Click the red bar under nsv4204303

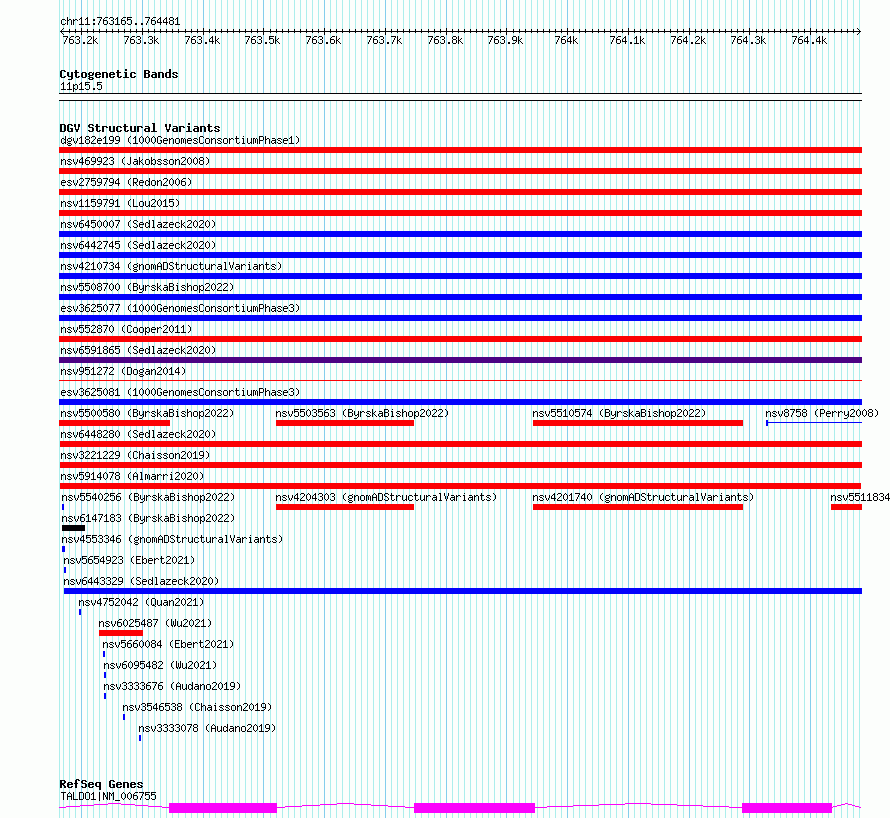(x=345, y=507)
